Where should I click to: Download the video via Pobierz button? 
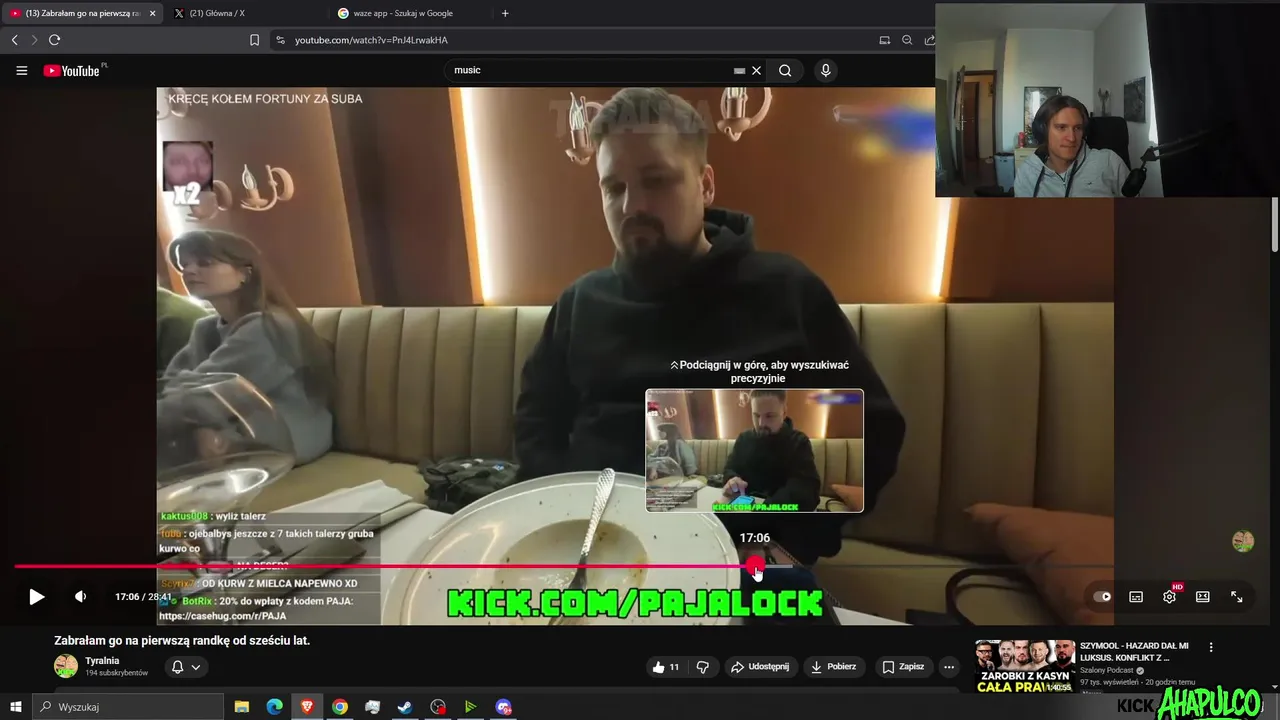coord(833,667)
